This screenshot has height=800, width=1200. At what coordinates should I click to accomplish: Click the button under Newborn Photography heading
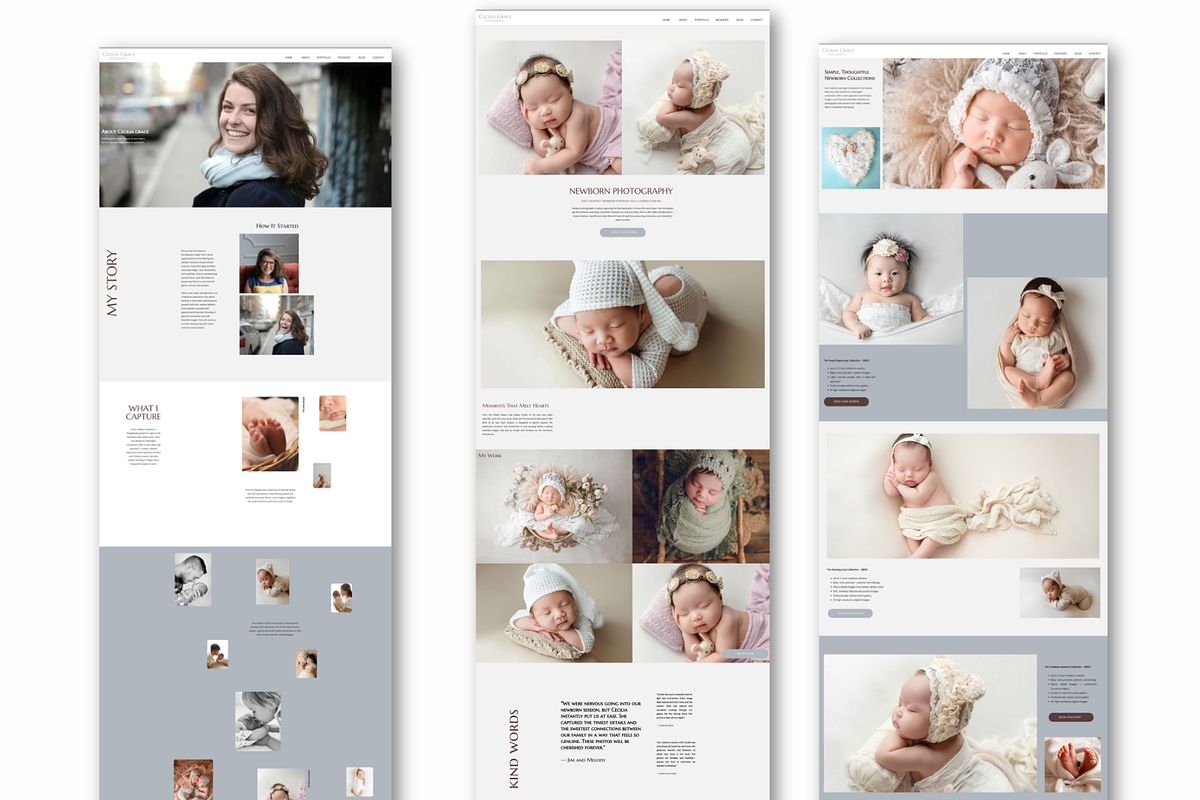pos(622,232)
